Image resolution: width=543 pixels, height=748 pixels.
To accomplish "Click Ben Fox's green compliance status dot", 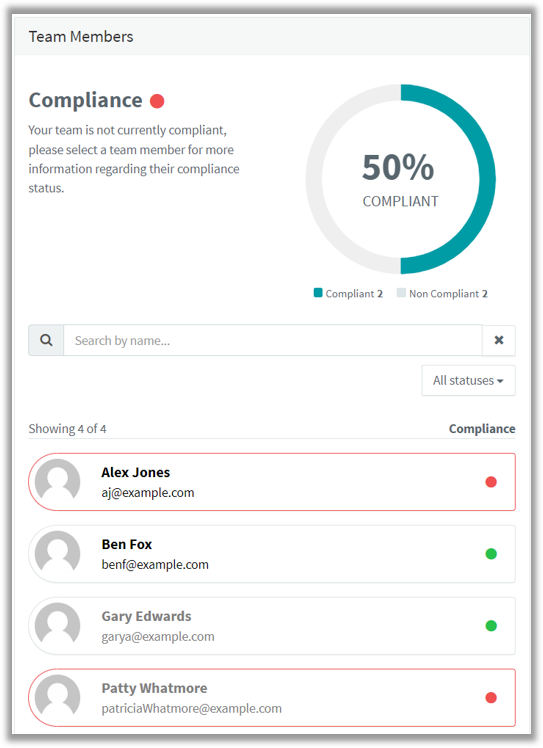I will point(491,554).
